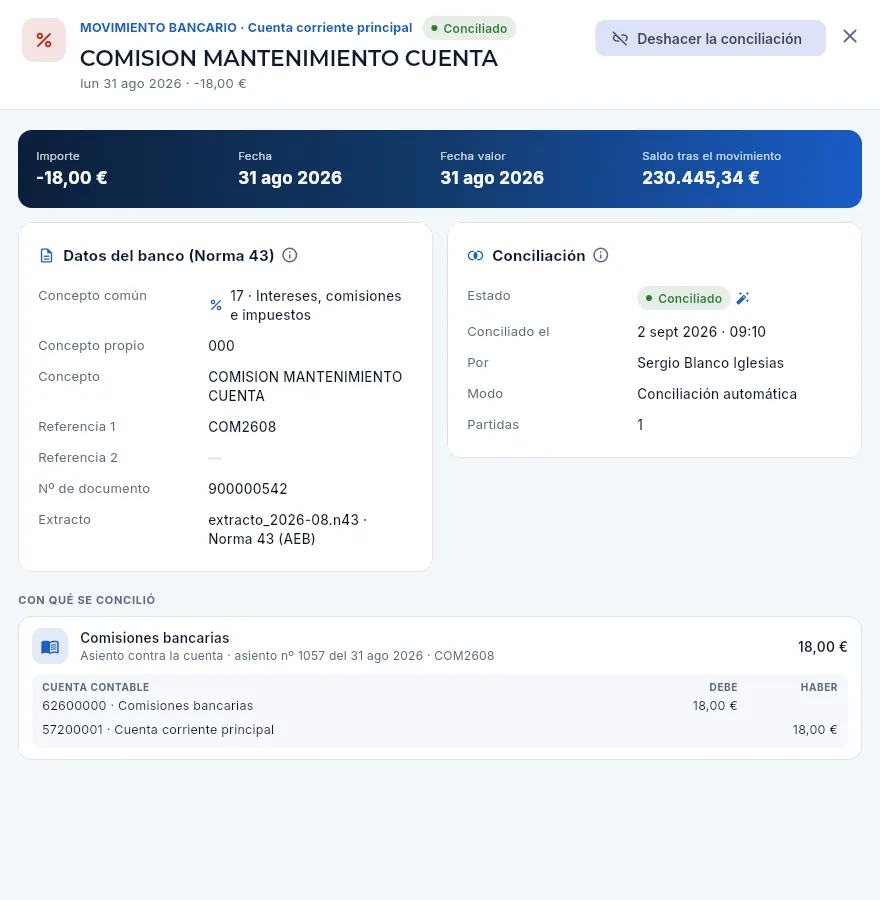Open 'Cuenta corriente principal' breadcrumb

[330, 28]
